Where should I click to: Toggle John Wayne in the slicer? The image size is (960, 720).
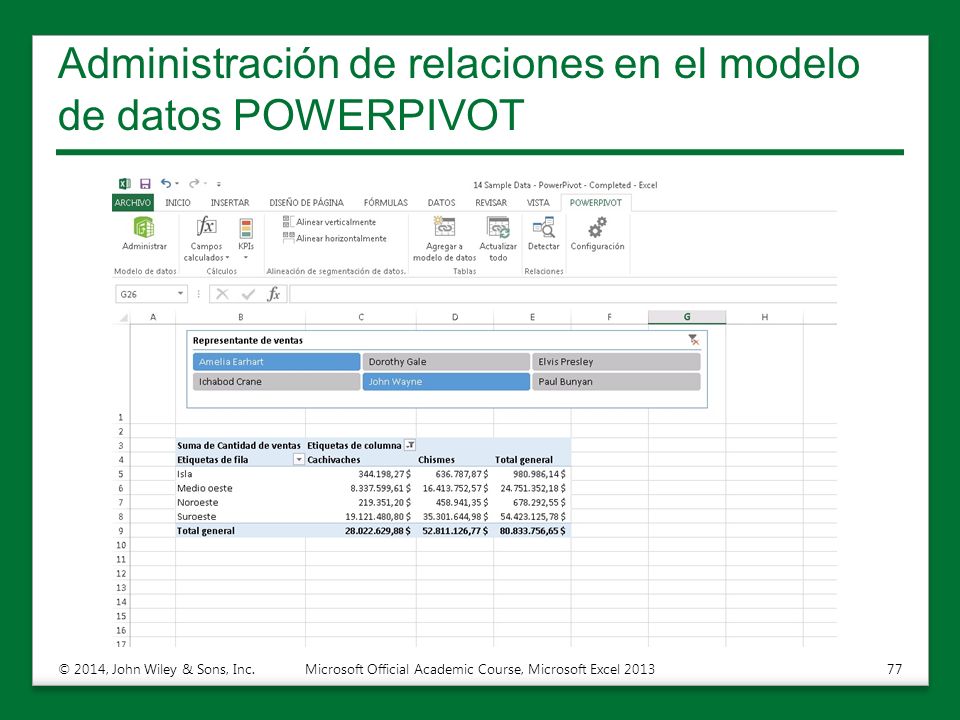pos(446,381)
